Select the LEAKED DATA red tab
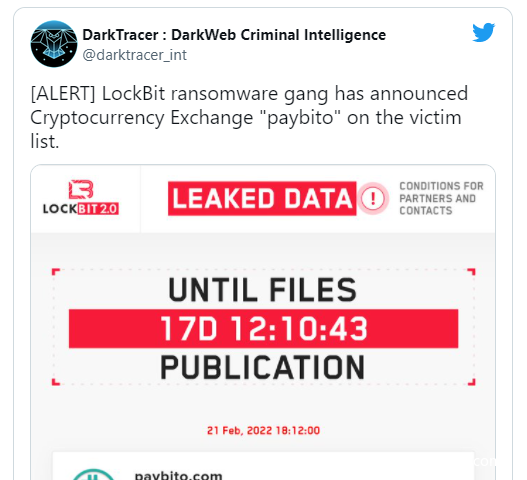 (x=262, y=198)
